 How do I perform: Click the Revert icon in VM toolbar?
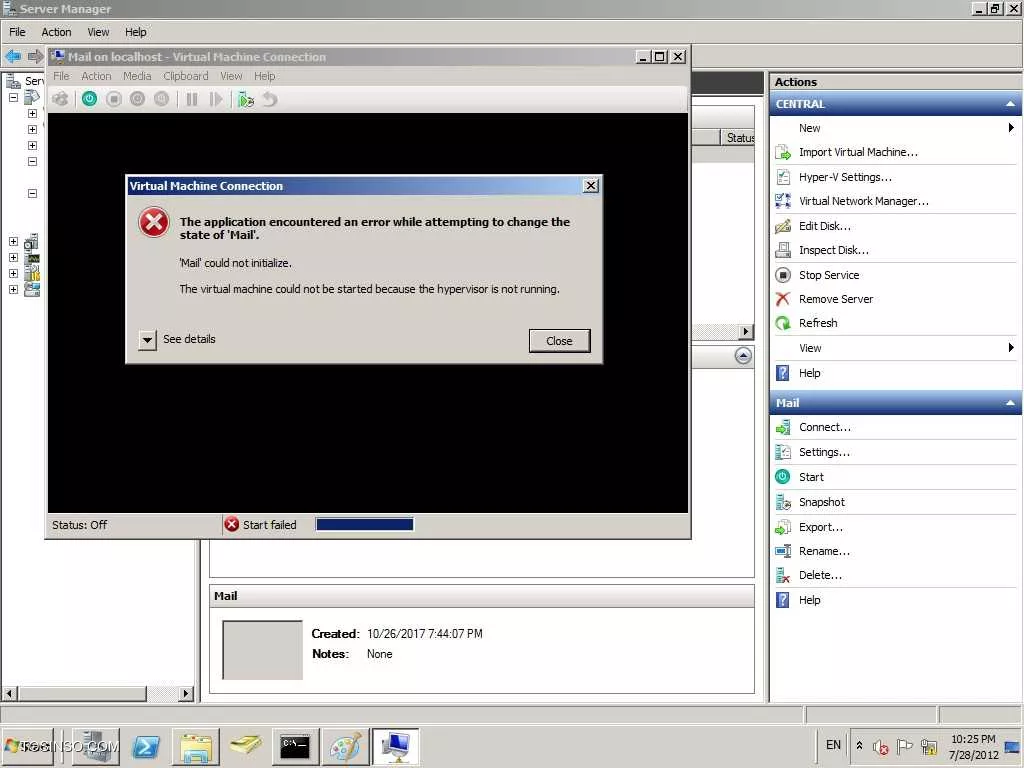coord(270,99)
